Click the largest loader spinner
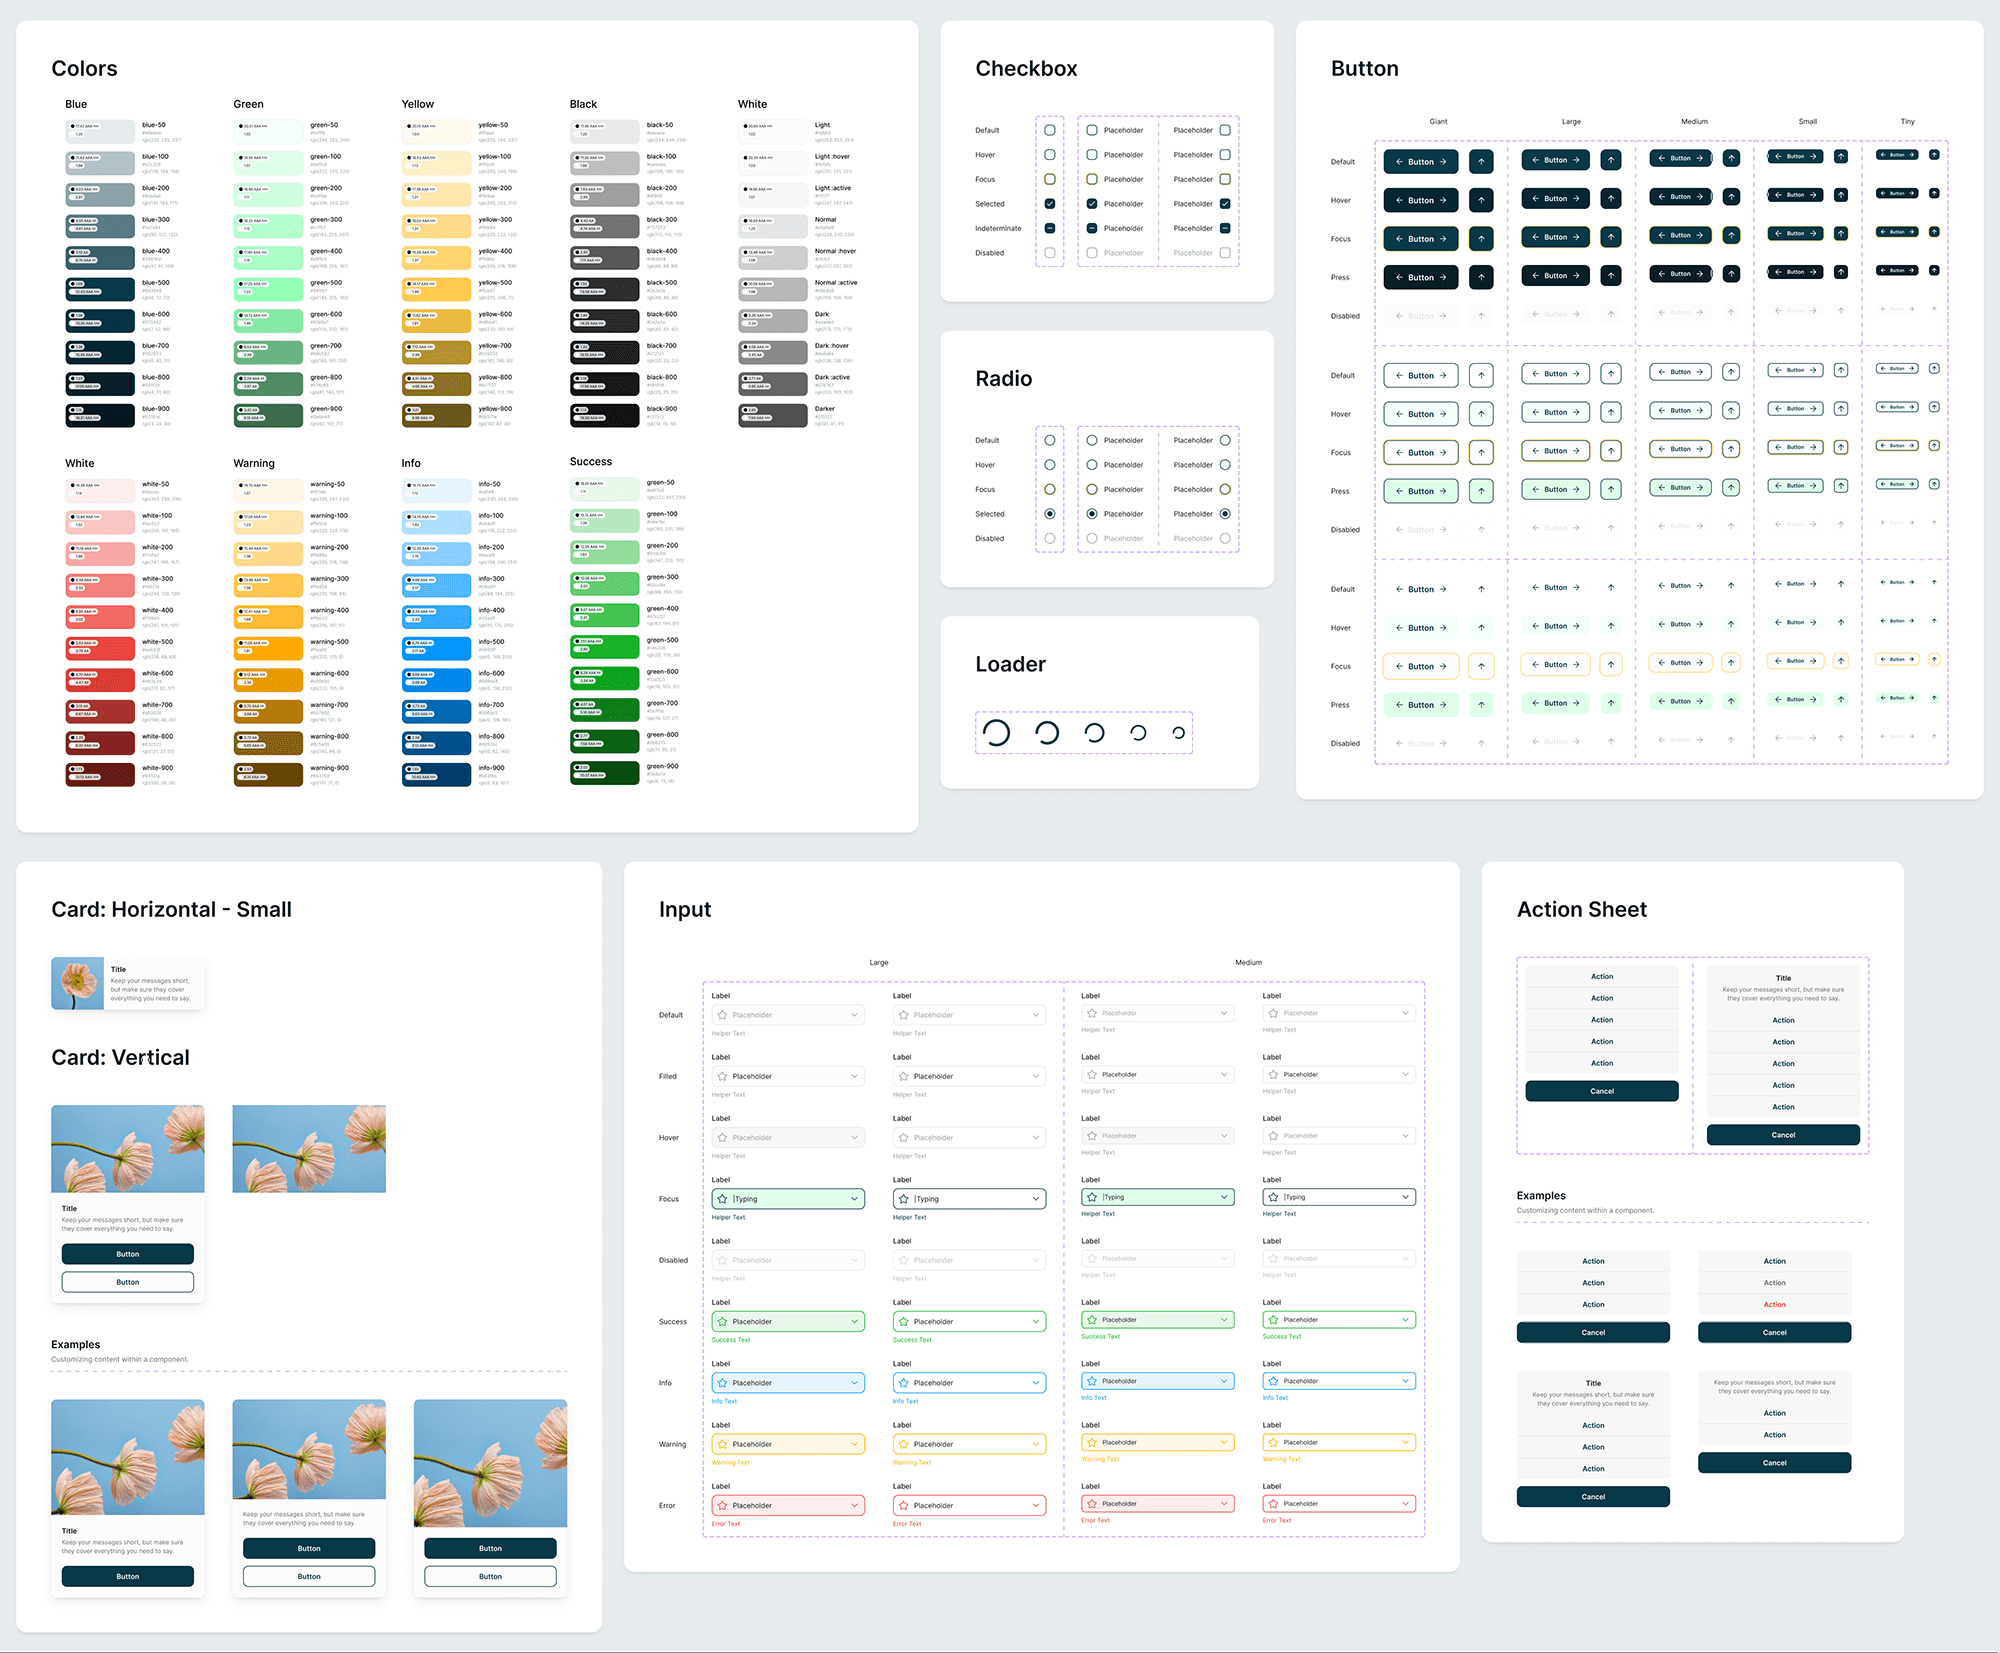Viewport: 2000px width, 1653px height. [x=995, y=732]
